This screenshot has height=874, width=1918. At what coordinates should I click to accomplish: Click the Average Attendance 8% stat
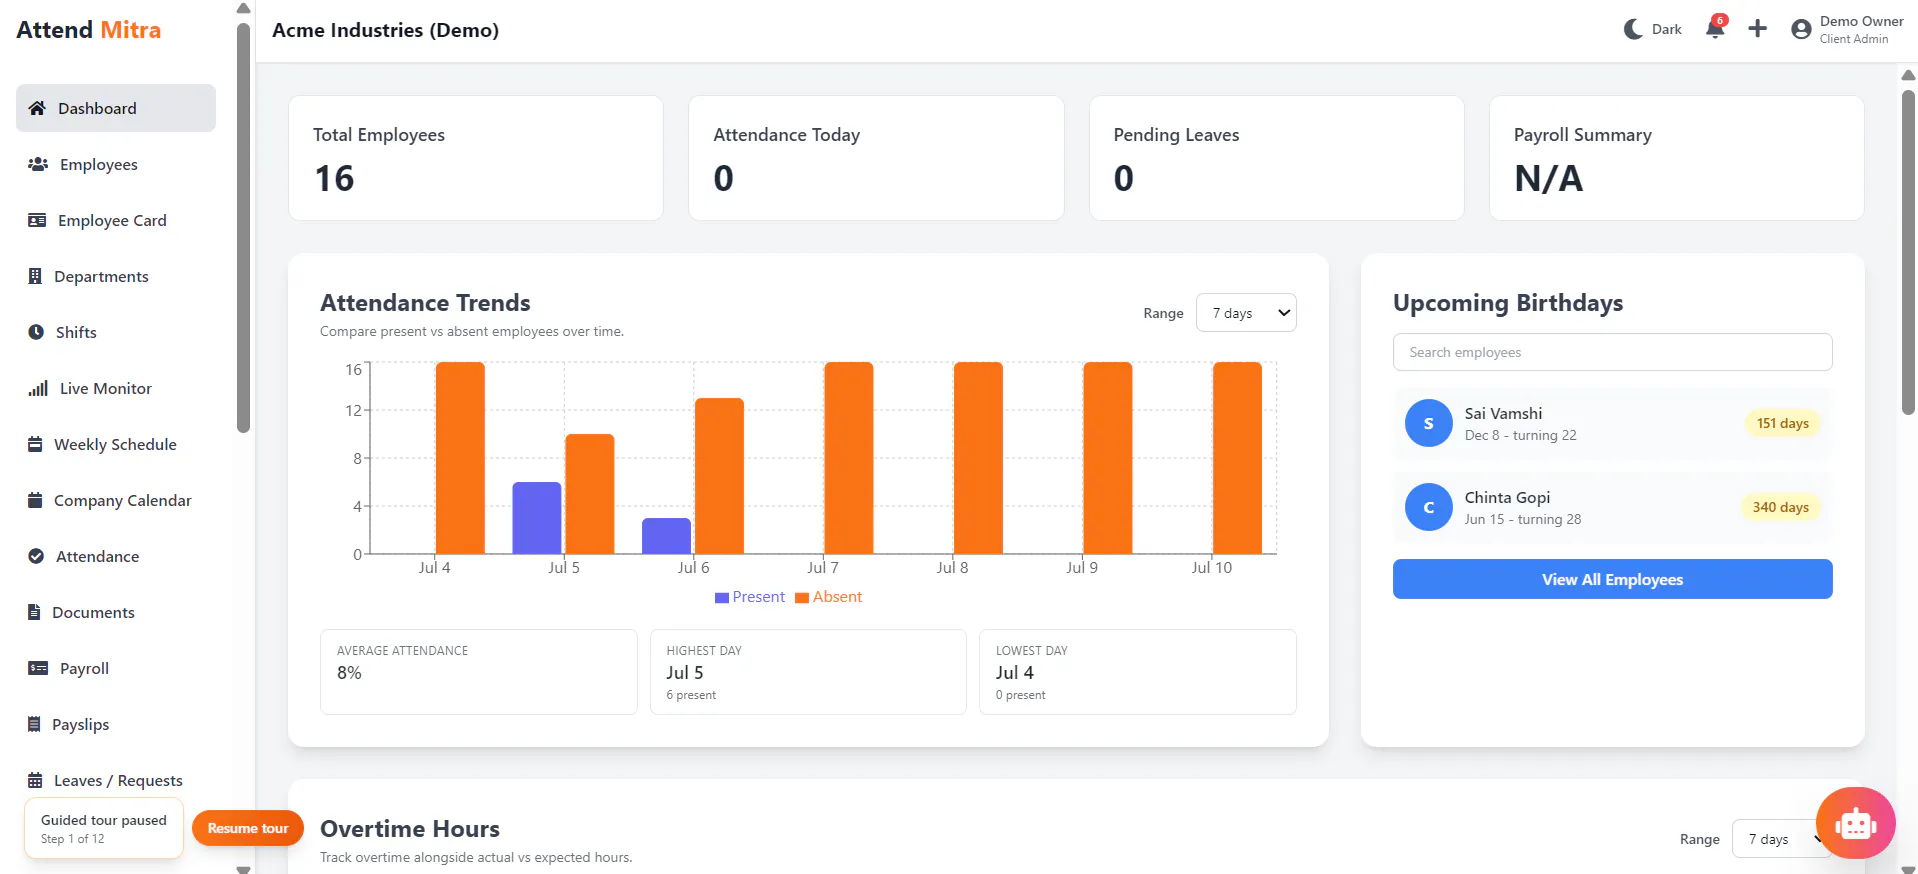pyautogui.click(x=479, y=672)
